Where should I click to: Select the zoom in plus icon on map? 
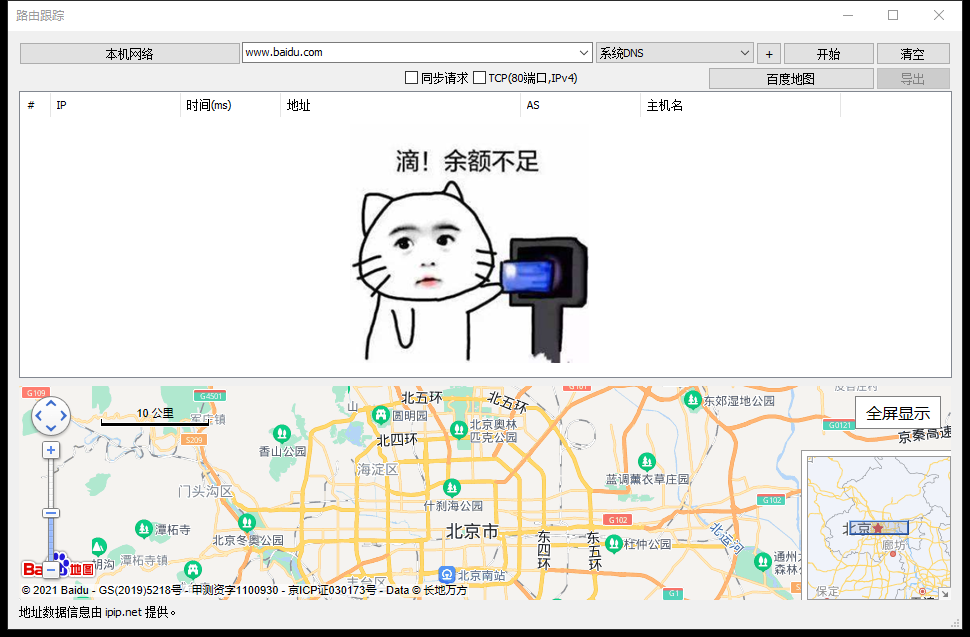point(50,450)
